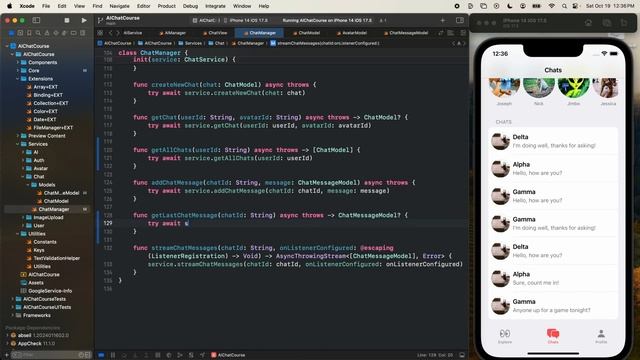640x360 pixels.
Task: Open the Services breadcrumb in jump bar
Action: 190,43
